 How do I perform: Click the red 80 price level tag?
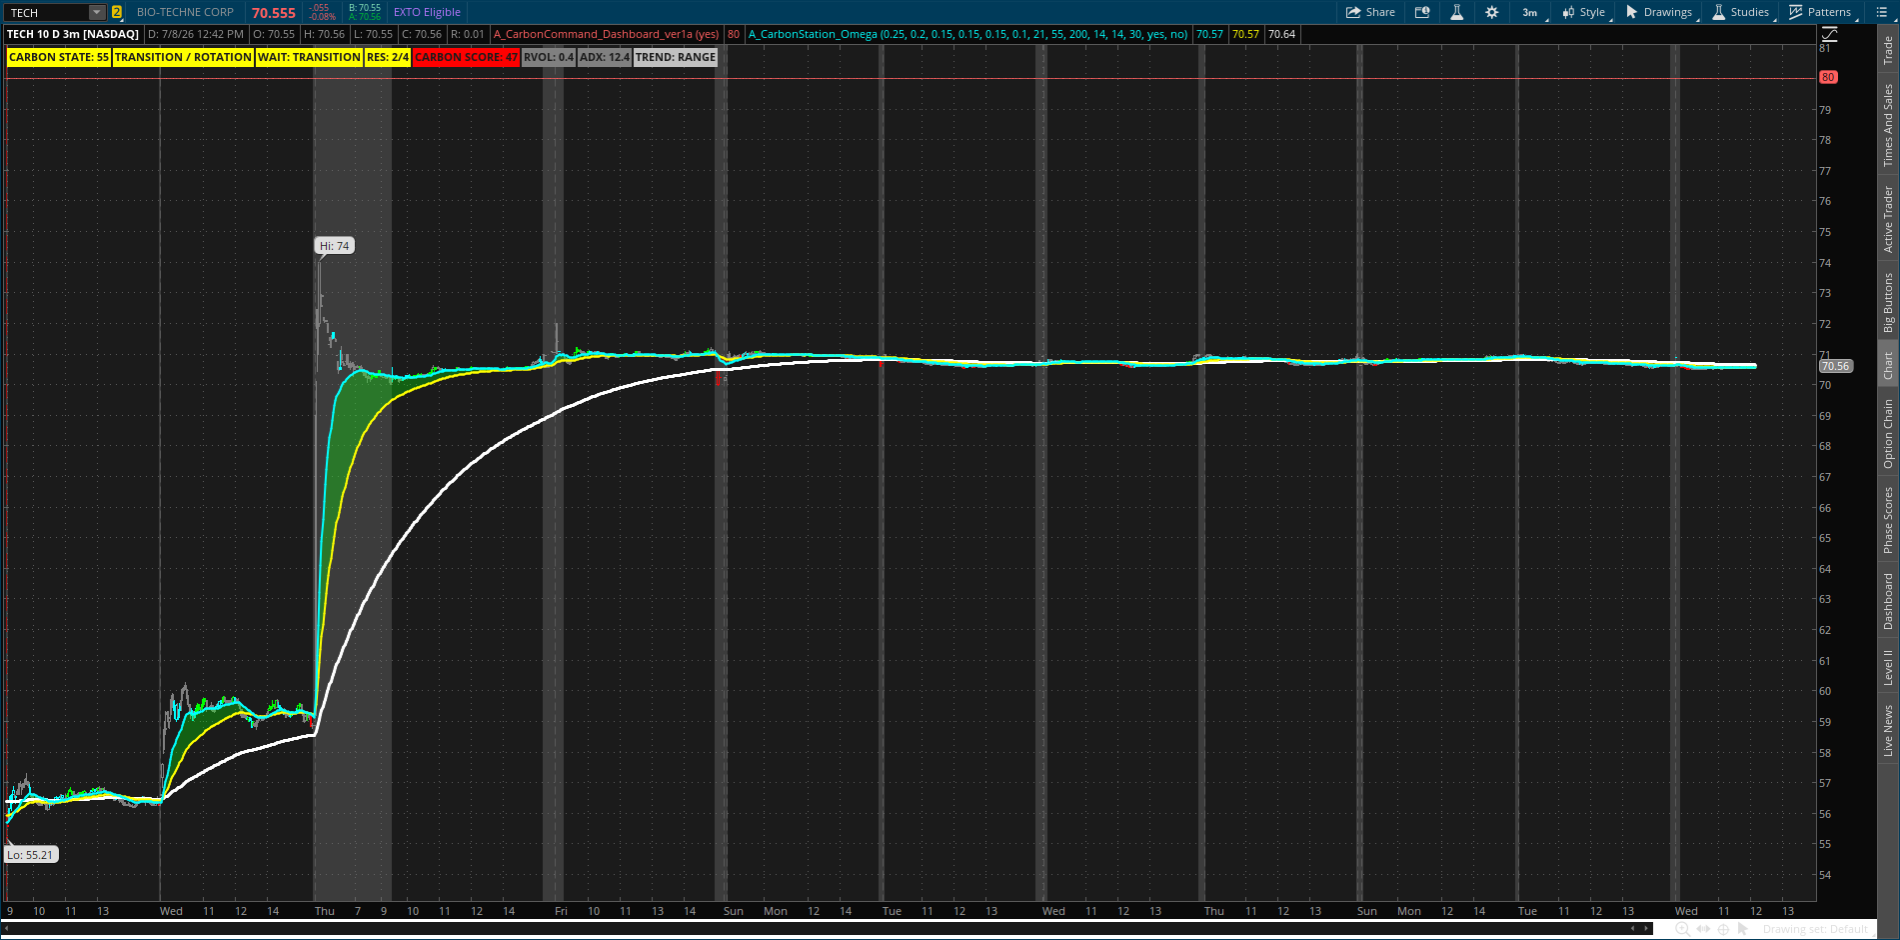[x=1828, y=77]
